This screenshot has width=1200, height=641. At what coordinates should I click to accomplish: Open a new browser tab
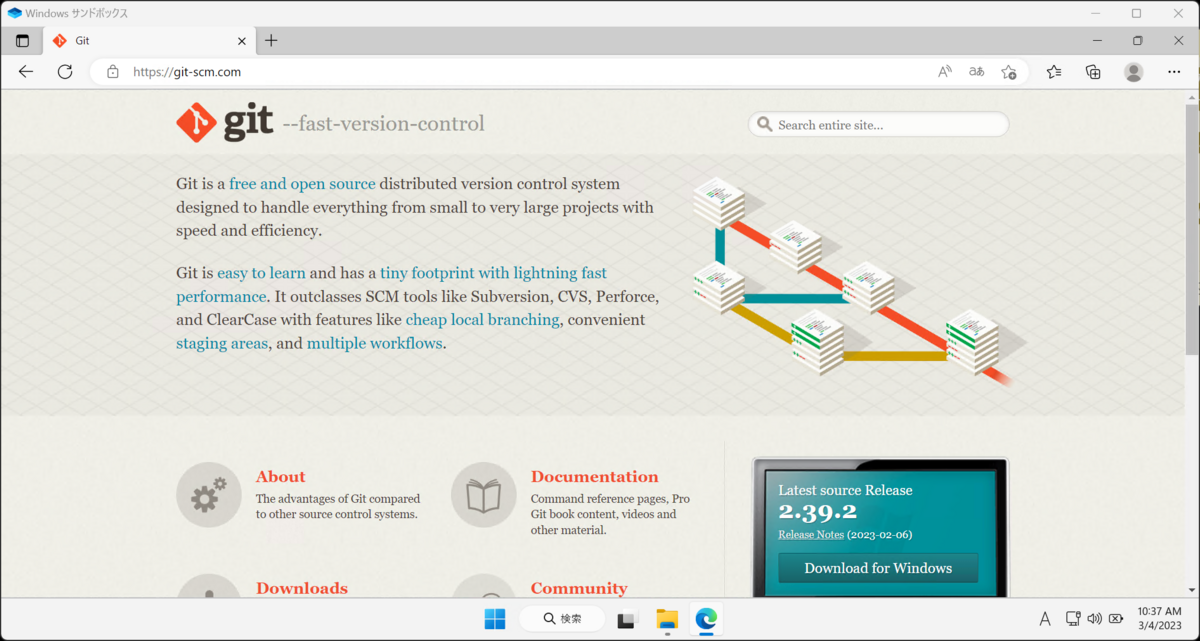[271, 41]
